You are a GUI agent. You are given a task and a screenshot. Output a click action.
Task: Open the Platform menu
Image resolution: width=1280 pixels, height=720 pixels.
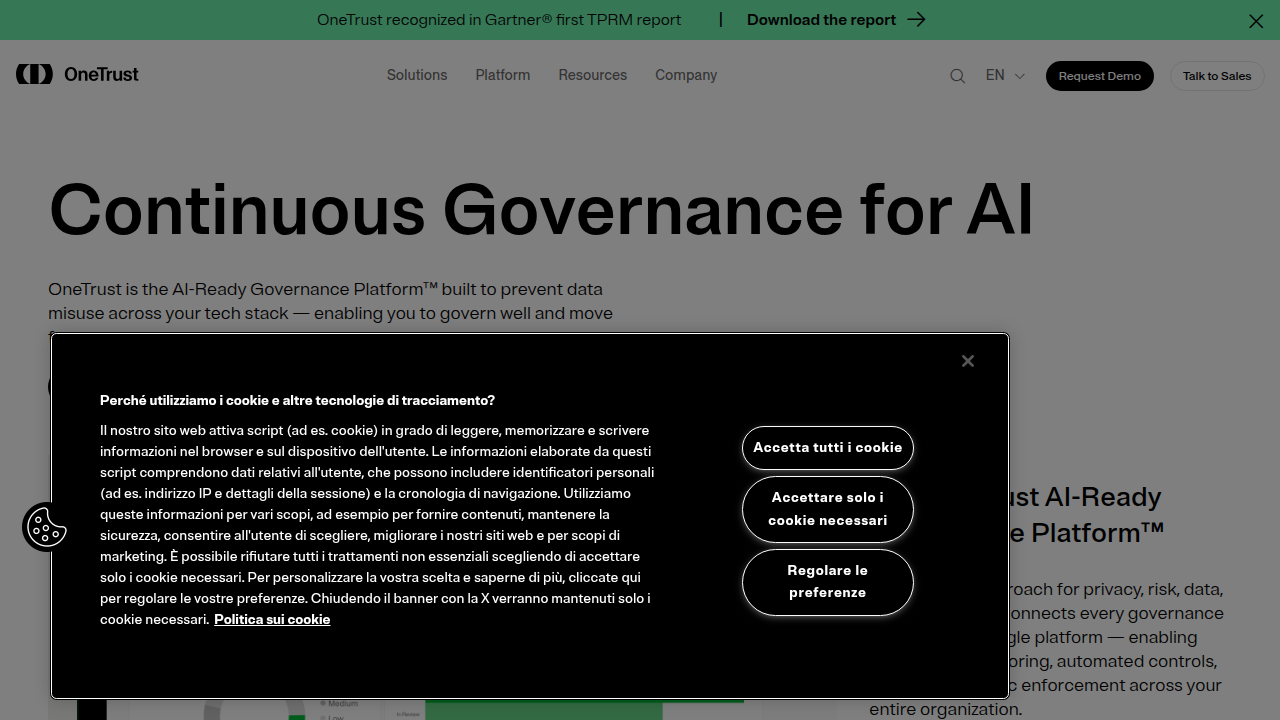pyautogui.click(x=503, y=75)
